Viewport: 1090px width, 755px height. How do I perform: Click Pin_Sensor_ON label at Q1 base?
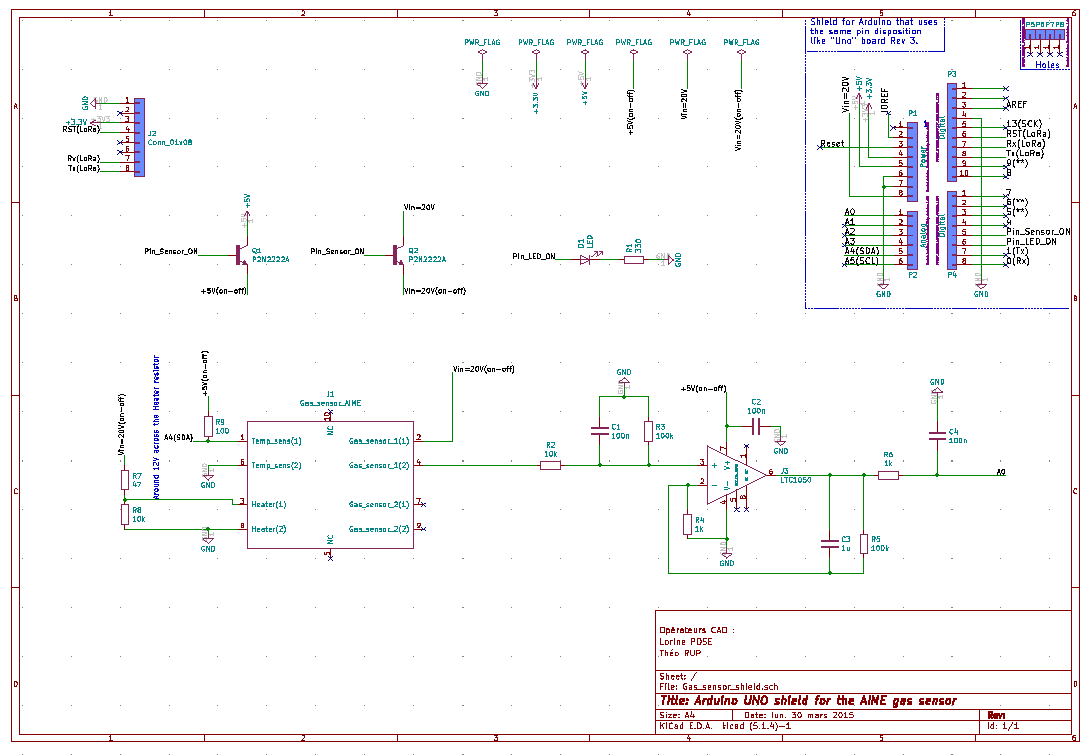[x=171, y=251]
